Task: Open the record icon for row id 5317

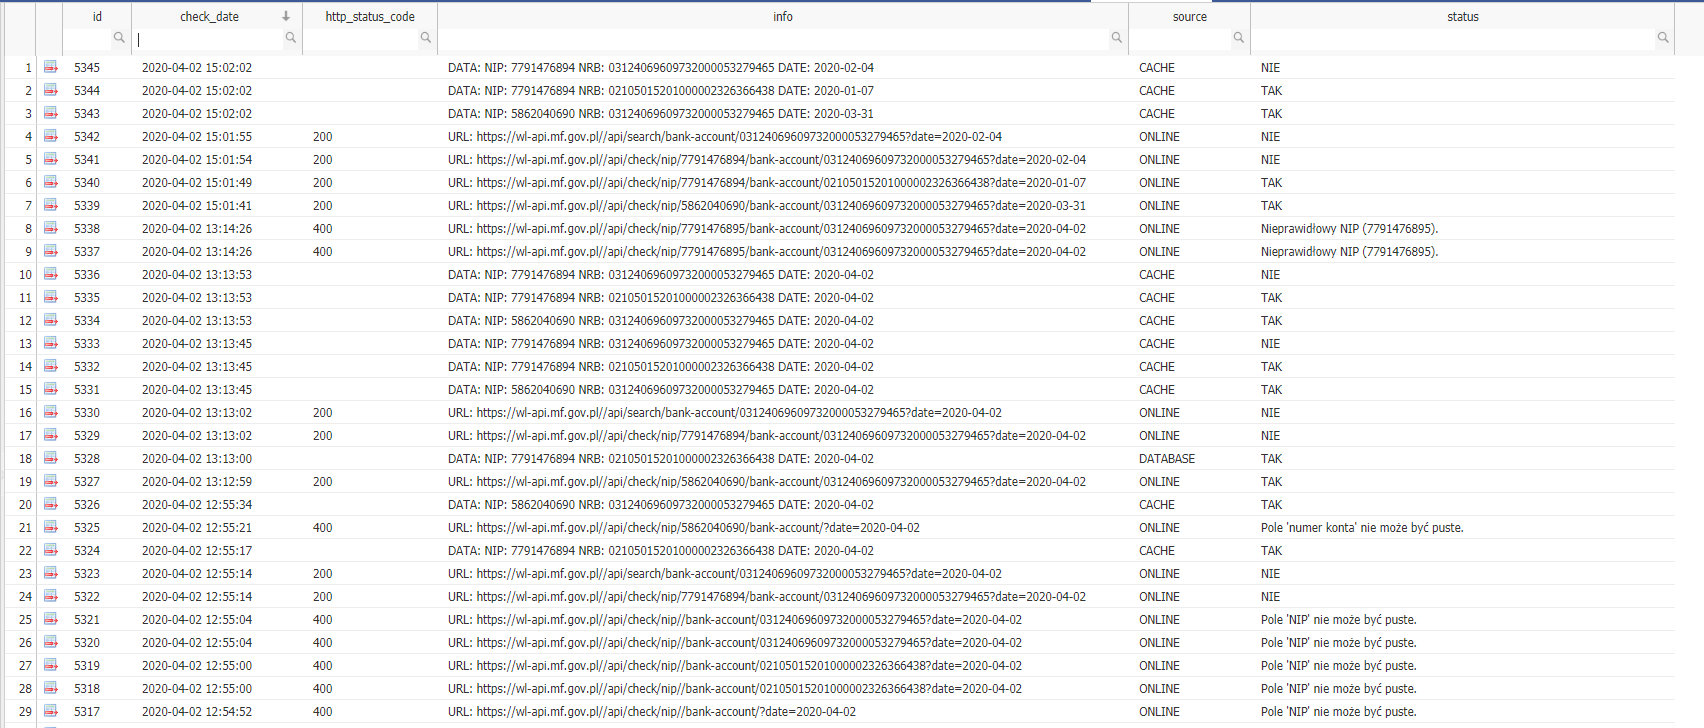Action: [x=50, y=711]
